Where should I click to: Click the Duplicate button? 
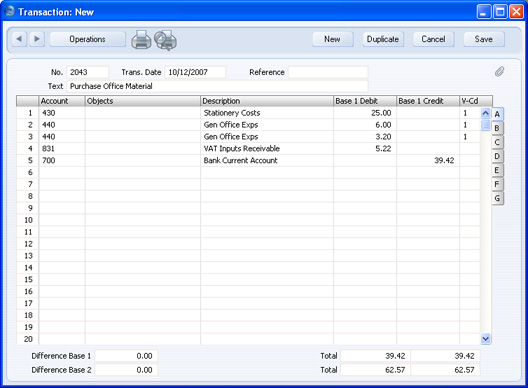click(383, 39)
